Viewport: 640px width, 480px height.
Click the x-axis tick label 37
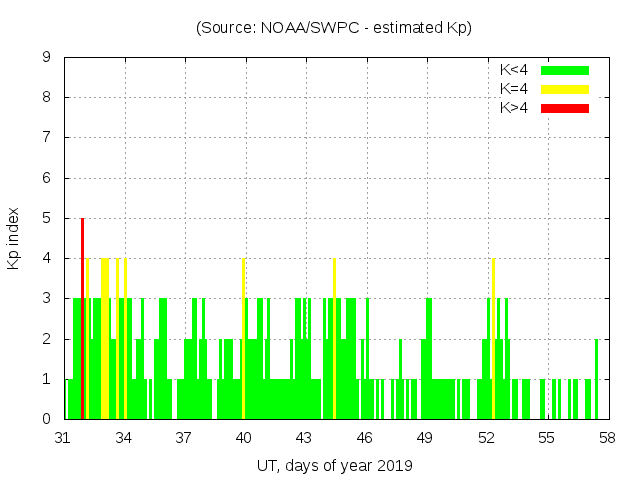pos(184,438)
